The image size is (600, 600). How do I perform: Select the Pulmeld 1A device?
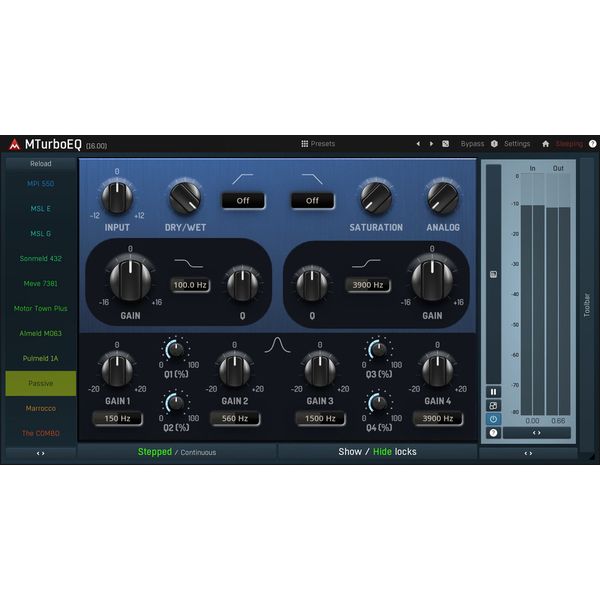(41, 359)
